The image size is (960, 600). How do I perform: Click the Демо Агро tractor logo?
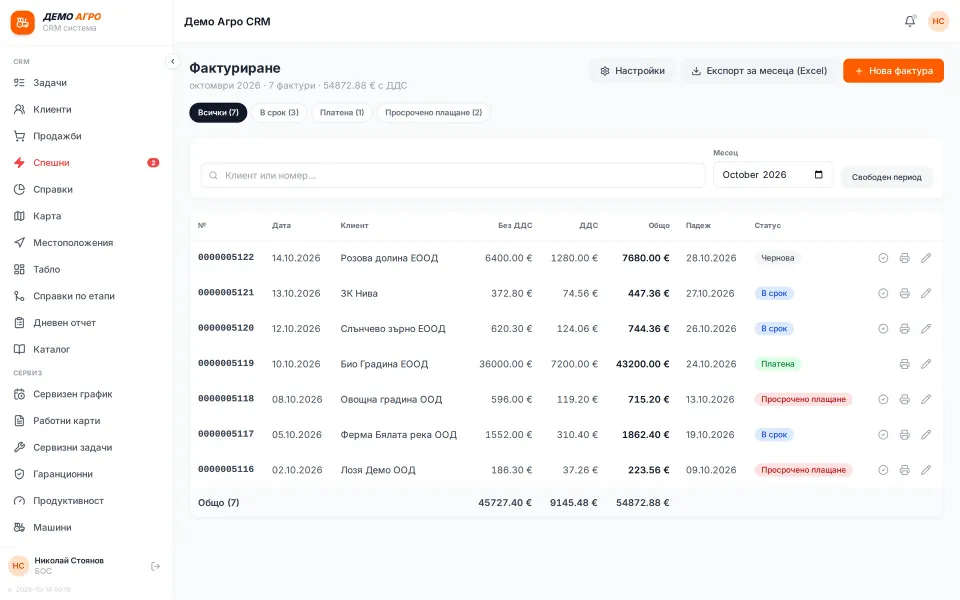pos(23,23)
